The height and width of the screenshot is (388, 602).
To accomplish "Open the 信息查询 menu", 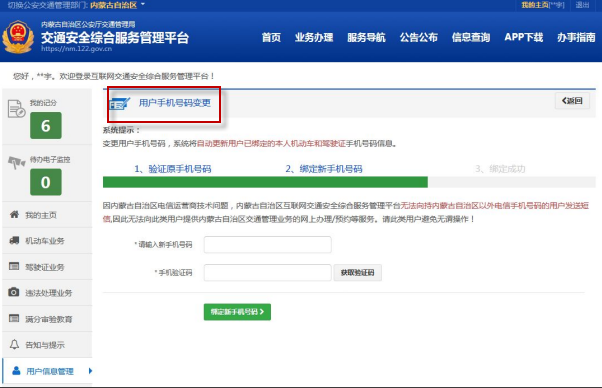I will [x=471, y=37].
